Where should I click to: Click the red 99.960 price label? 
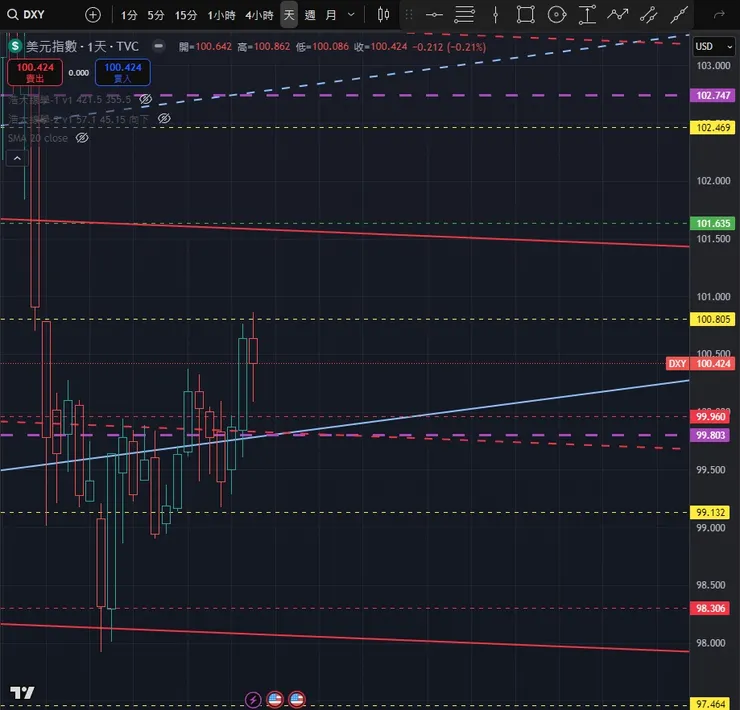coord(710,417)
